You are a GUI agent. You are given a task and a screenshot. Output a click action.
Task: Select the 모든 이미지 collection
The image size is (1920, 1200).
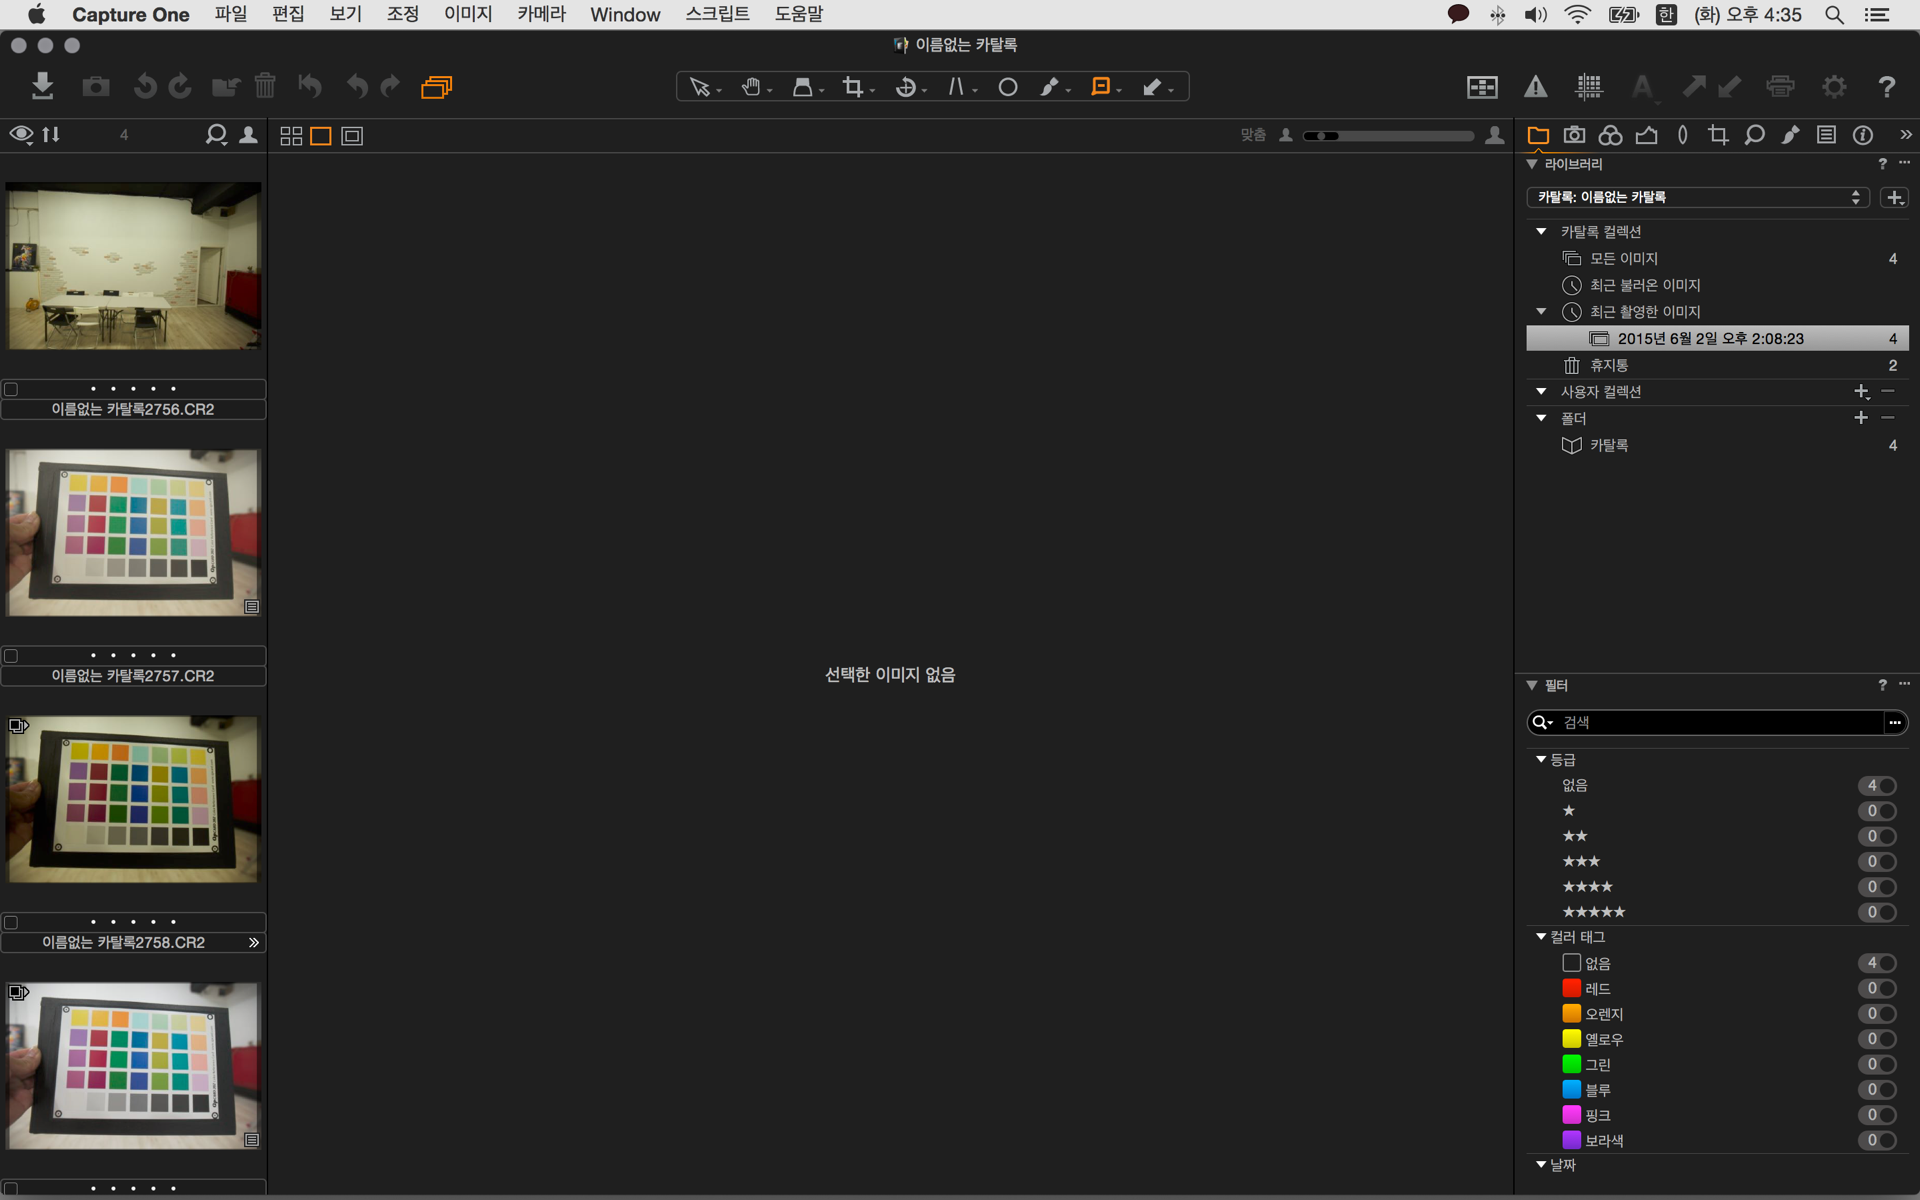click(1623, 258)
